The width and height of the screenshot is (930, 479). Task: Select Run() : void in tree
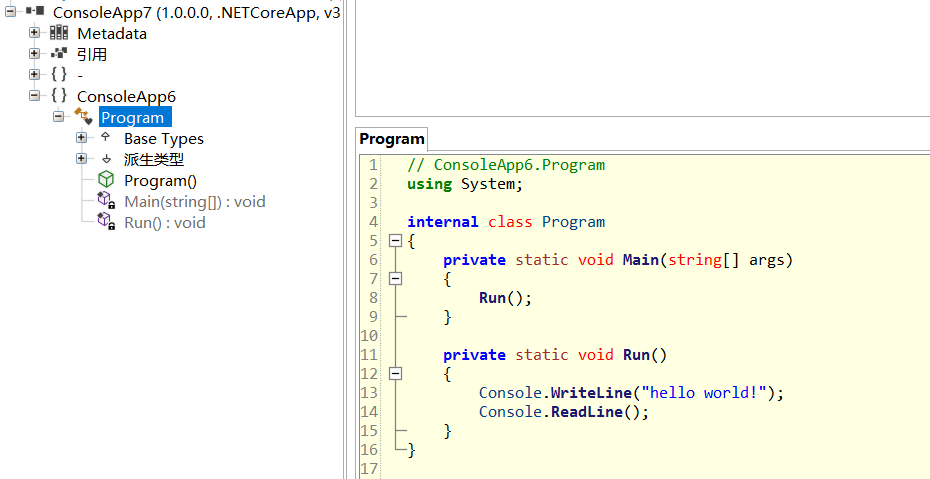pos(165,223)
